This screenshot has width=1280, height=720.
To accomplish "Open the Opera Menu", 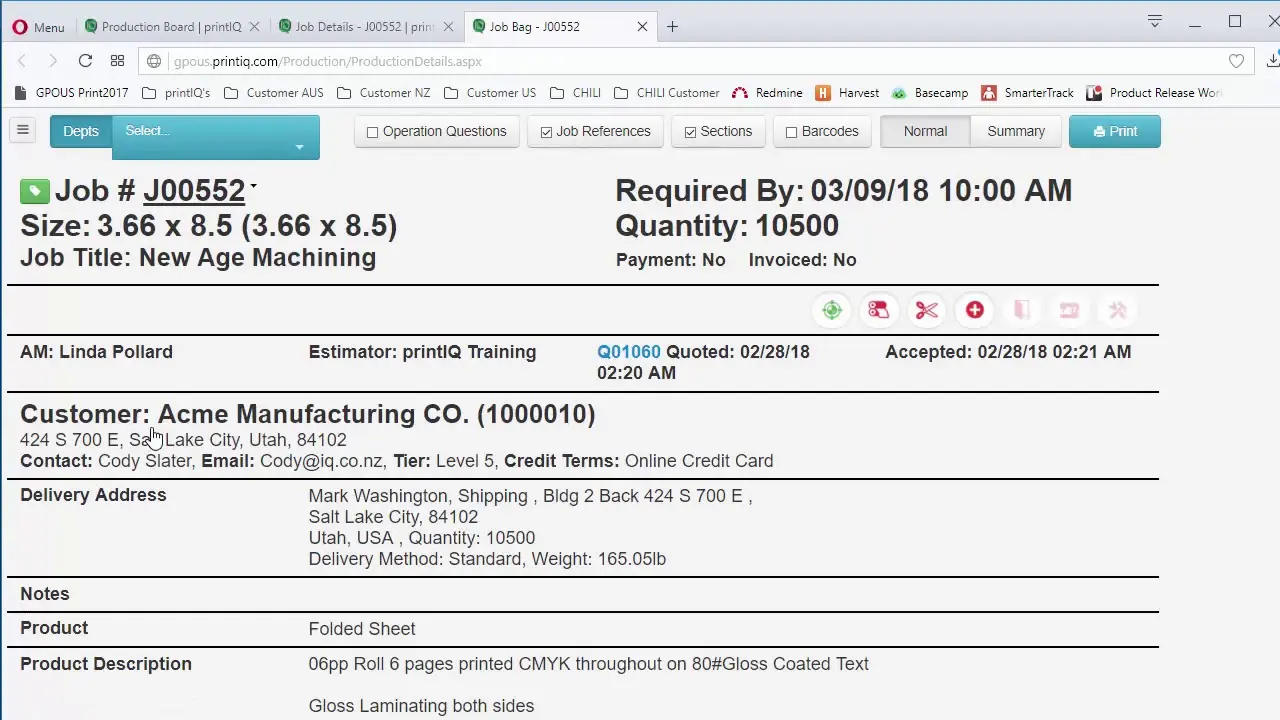I will coord(38,27).
